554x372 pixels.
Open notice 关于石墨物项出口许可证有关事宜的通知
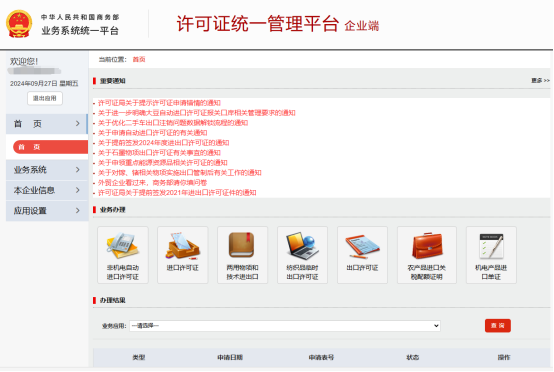point(159,153)
